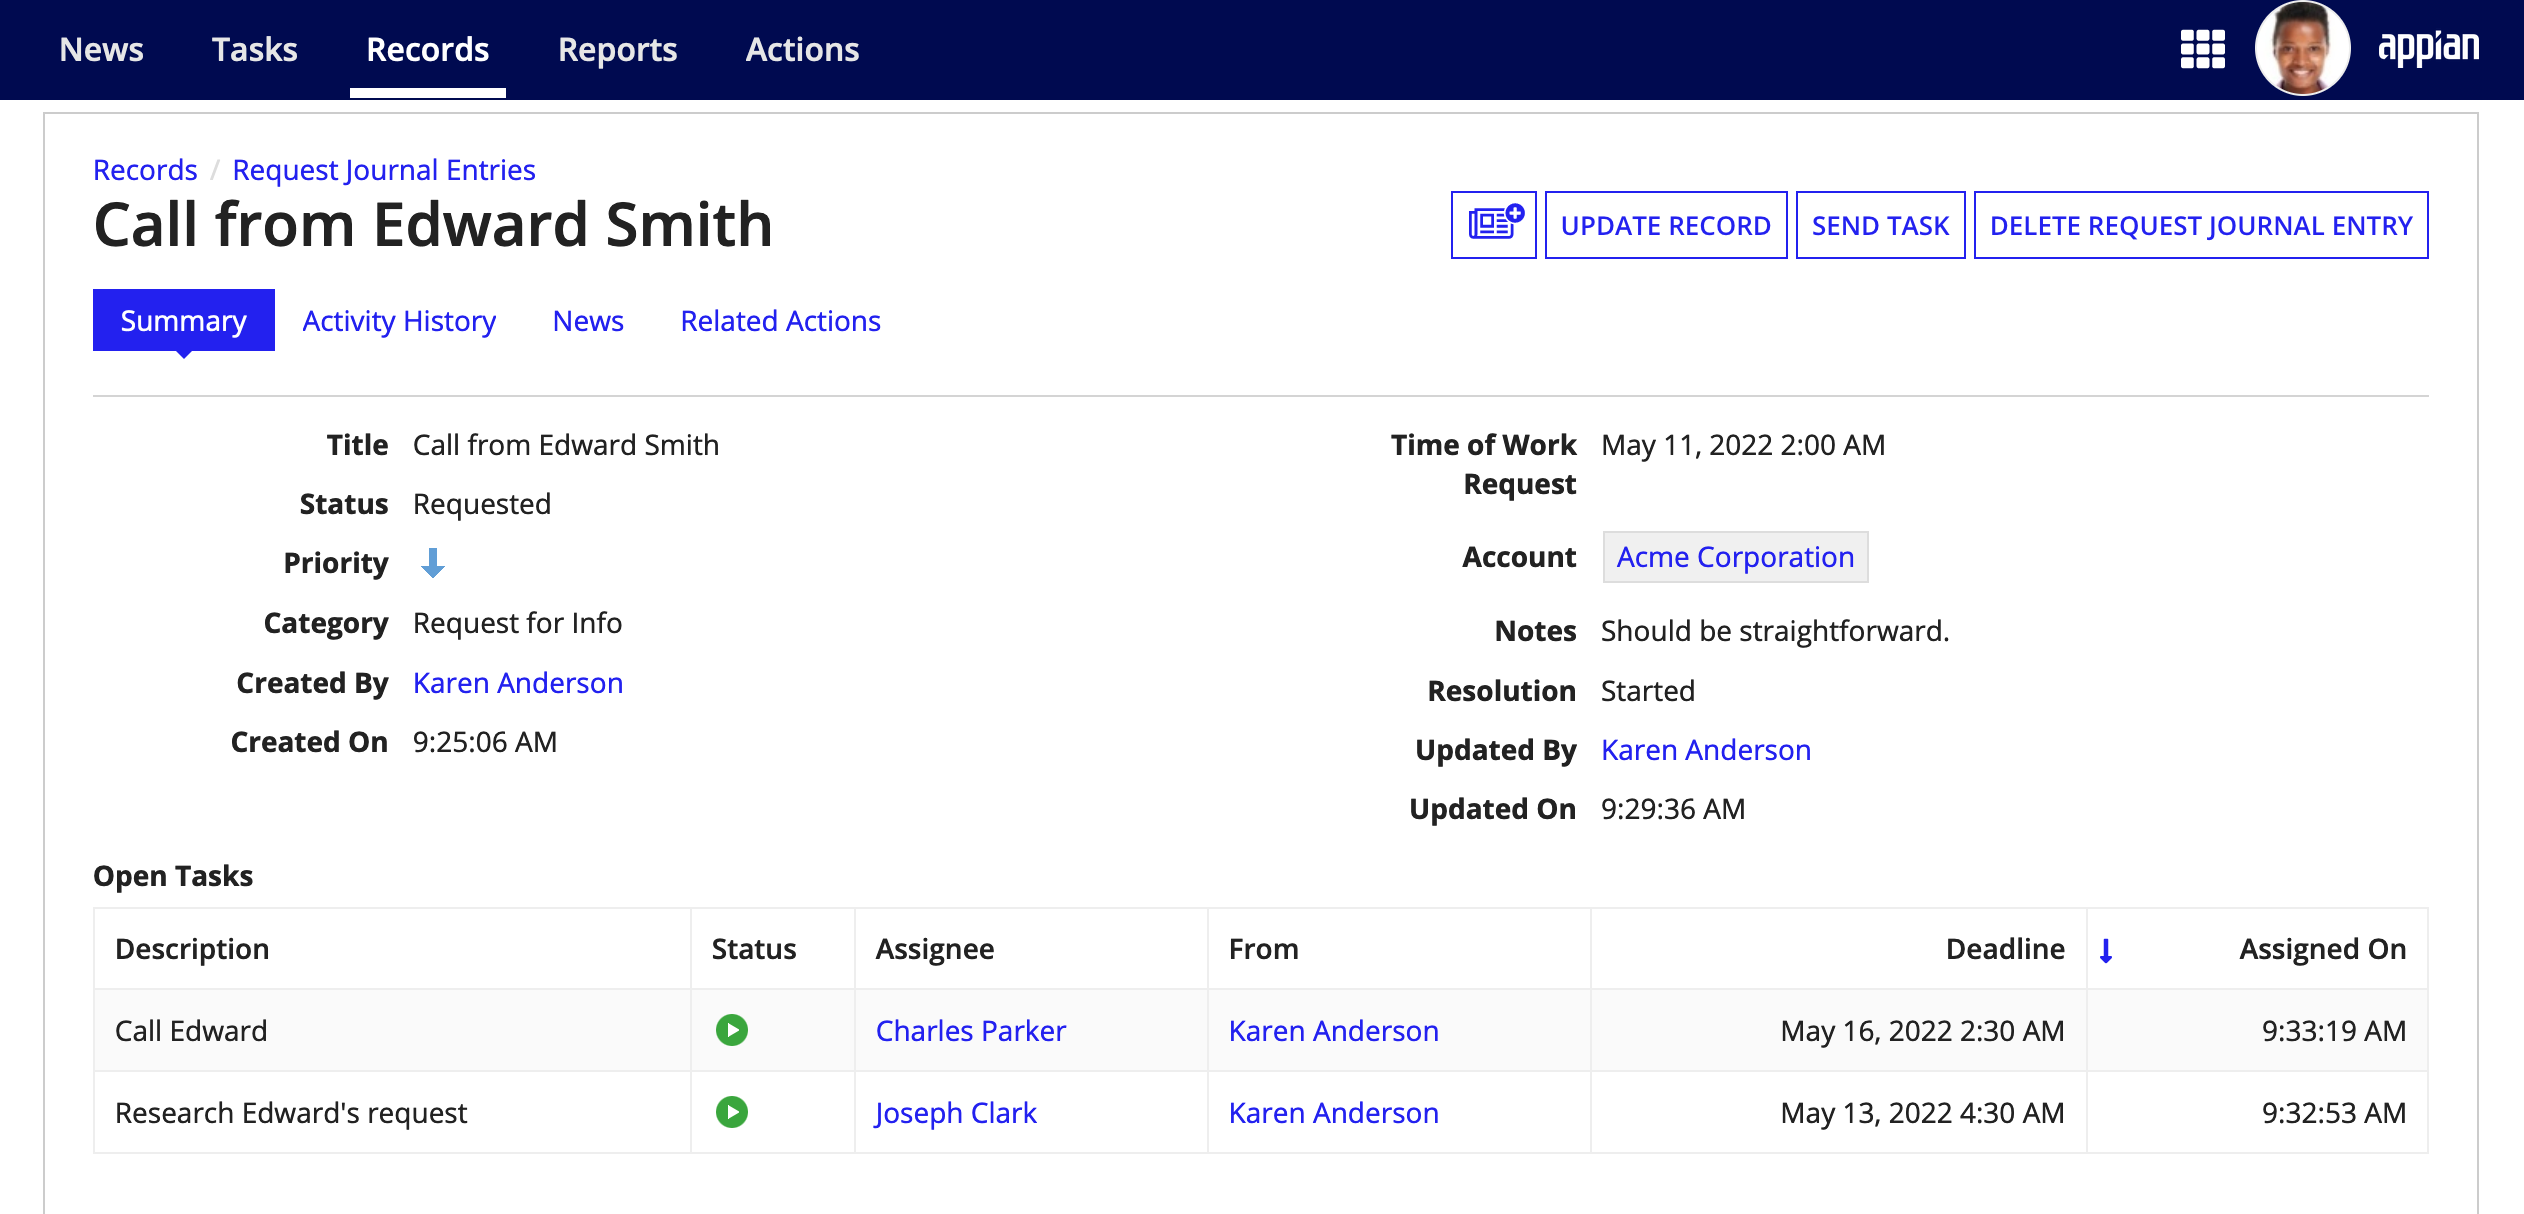Viewport: 2524px width, 1214px height.
Task: Select the Call Edward task description
Action: 191,1031
